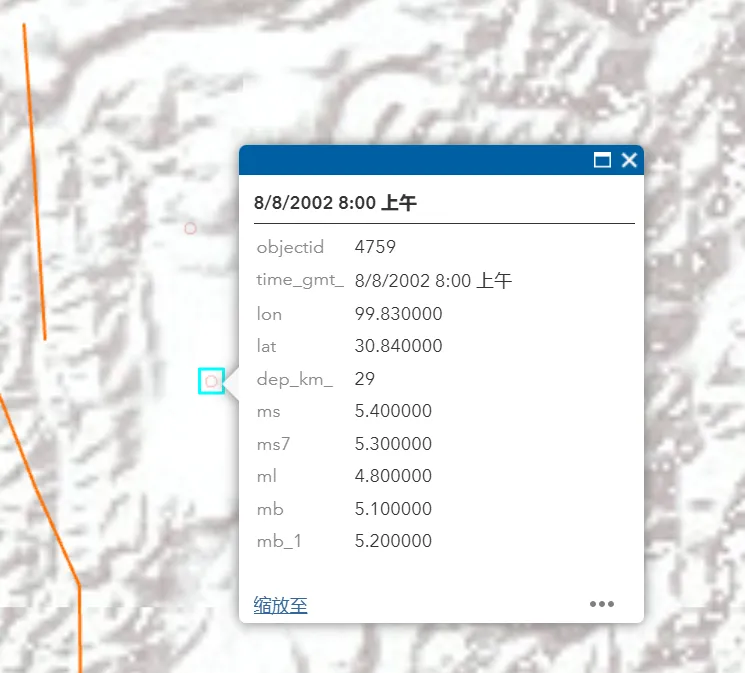This screenshot has height=673, width=745.
Task: Click the ml value 4.800000
Action: [393, 476]
